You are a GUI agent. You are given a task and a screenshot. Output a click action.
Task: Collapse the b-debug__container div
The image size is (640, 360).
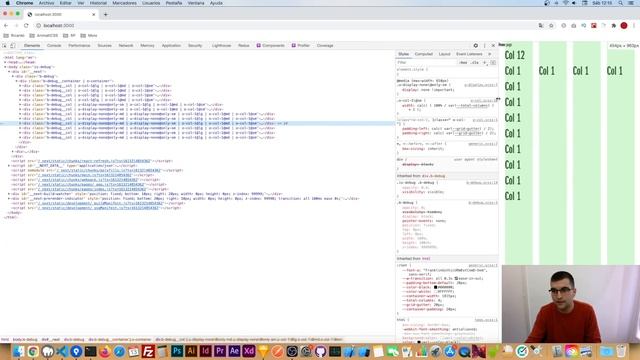[17, 81]
